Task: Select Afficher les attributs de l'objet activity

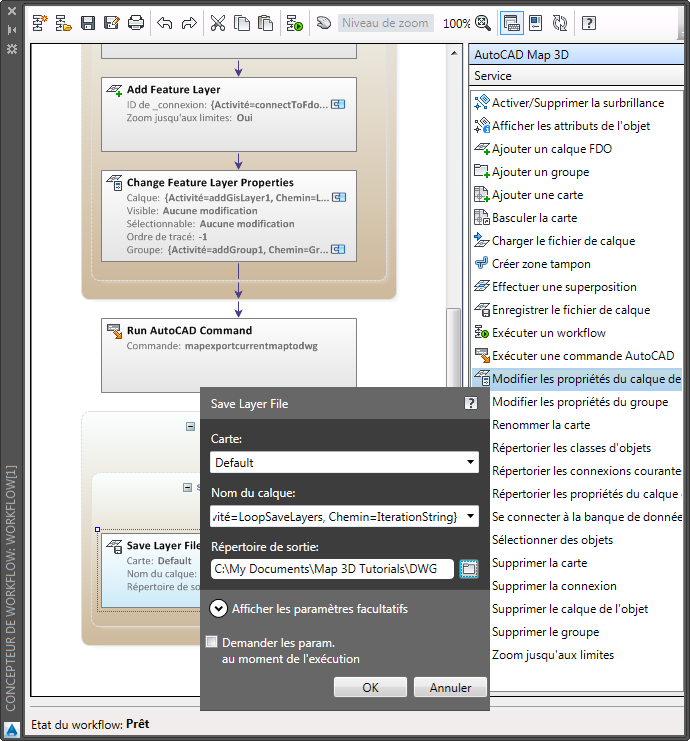Action: click(577, 126)
